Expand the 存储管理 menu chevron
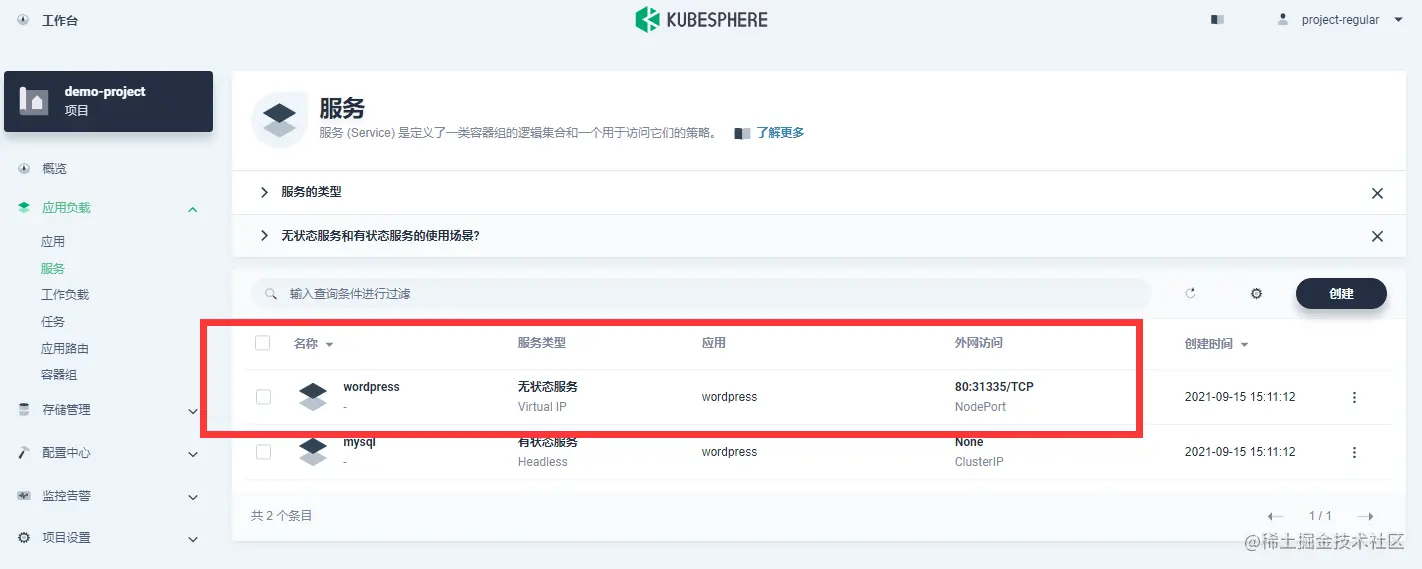Image resolution: width=1422 pixels, height=569 pixels. click(x=193, y=411)
